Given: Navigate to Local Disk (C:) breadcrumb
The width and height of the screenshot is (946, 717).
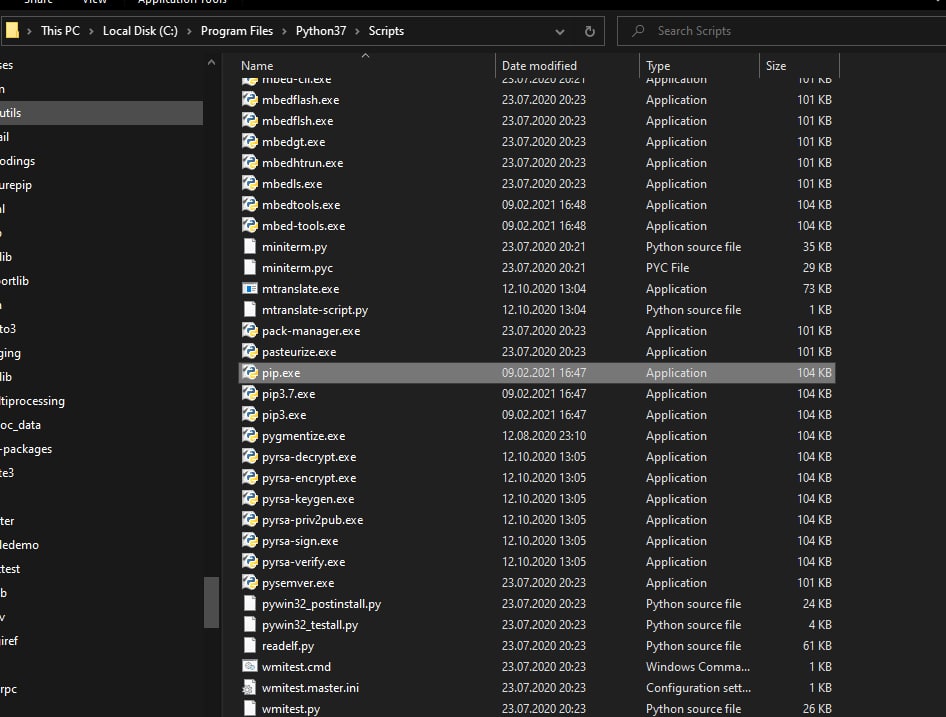Looking at the screenshot, I should (x=140, y=31).
